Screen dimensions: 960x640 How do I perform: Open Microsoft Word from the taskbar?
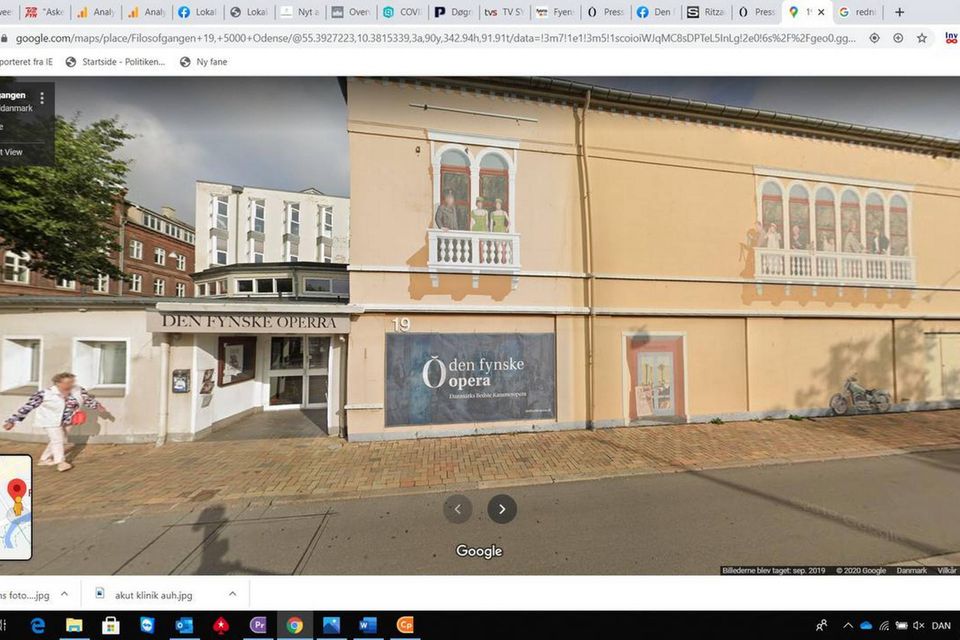pos(368,625)
